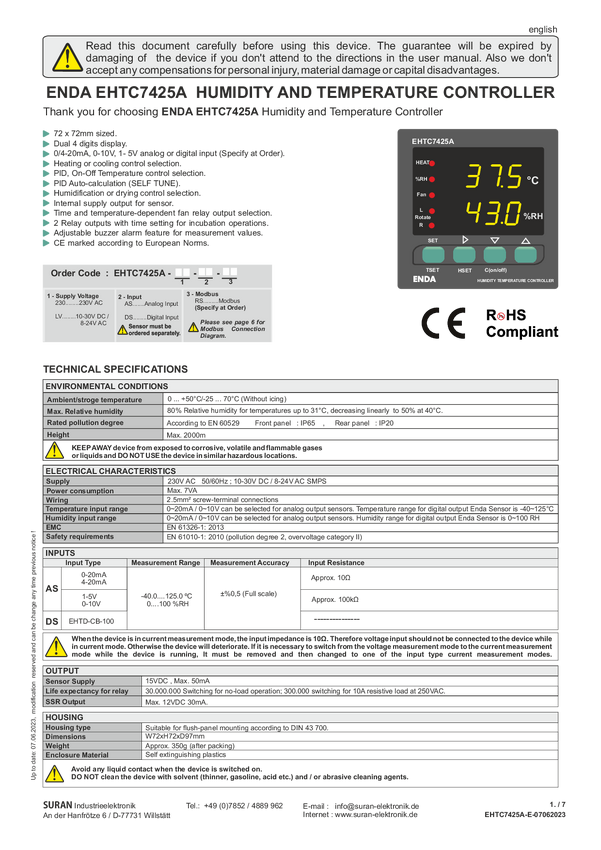Click document code EHTC7425A-E-07062023 in footer
This screenshot has height=850, width=601.
pos(525,814)
